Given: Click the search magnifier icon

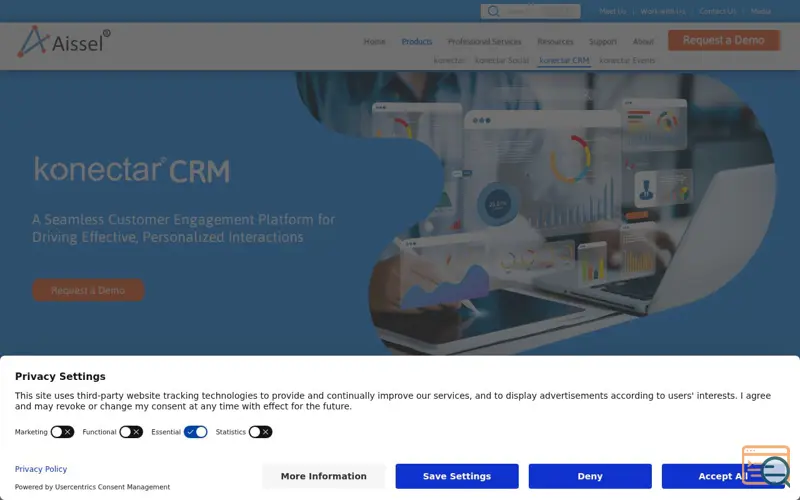Looking at the screenshot, I should pyautogui.click(x=493, y=11).
